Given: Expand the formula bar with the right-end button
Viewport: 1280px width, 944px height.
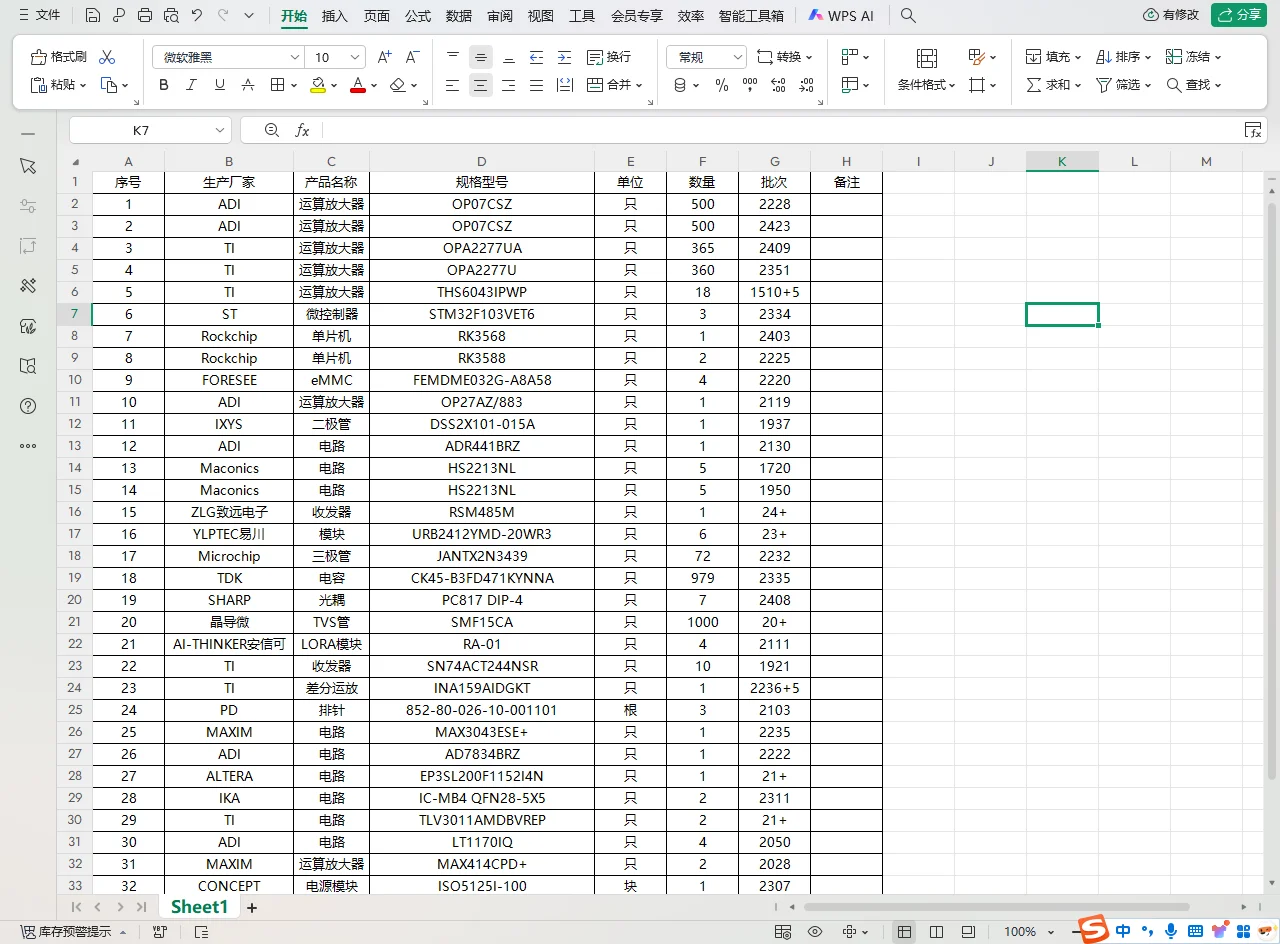Looking at the screenshot, I should click(x=1252, y=130).
